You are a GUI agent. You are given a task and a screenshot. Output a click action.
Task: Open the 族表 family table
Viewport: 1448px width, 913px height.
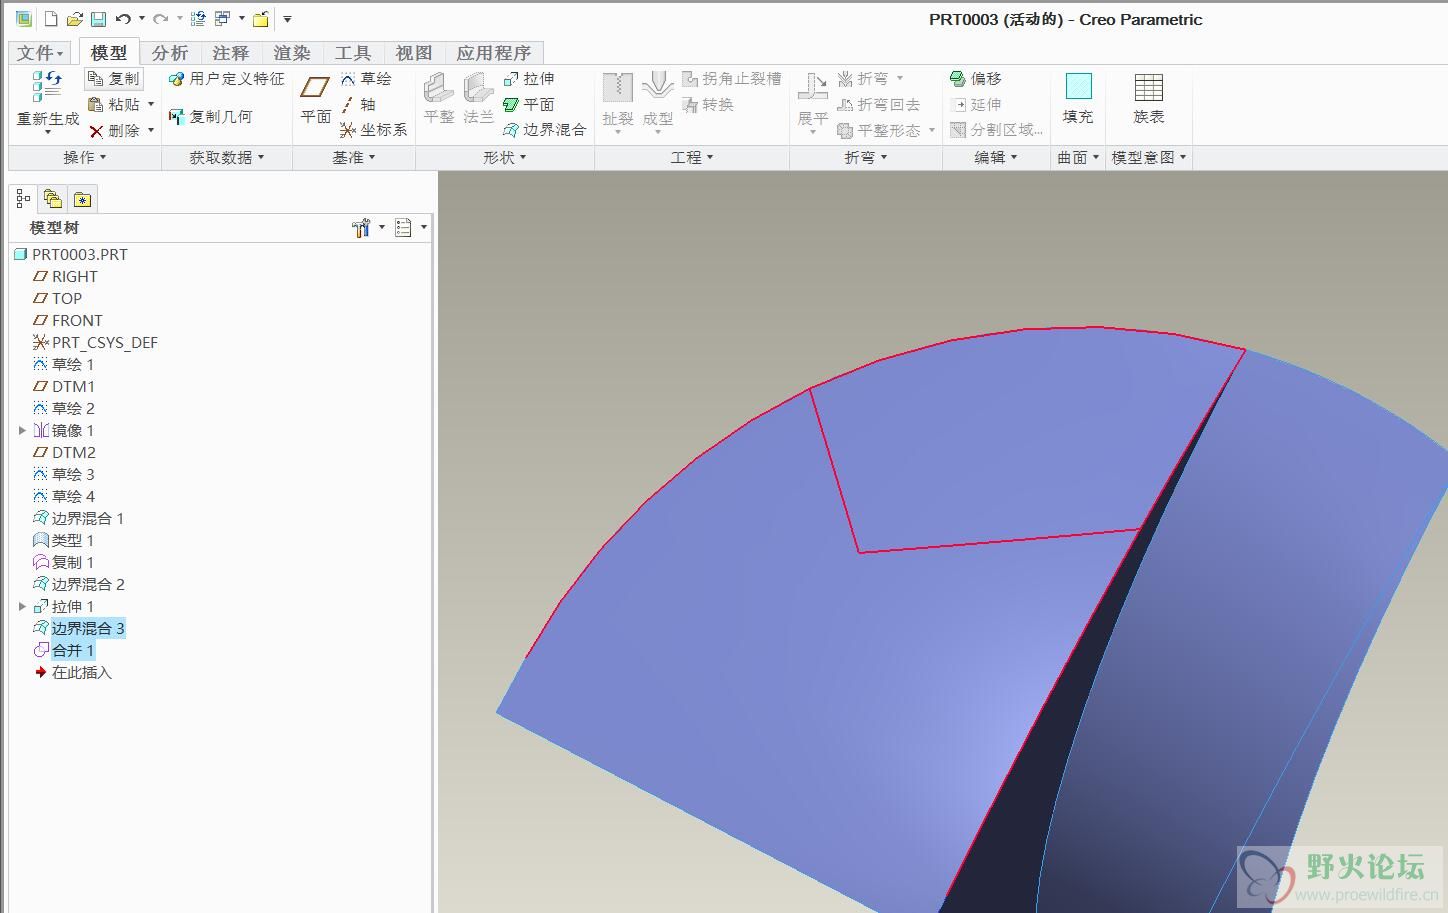(1149, 99)
